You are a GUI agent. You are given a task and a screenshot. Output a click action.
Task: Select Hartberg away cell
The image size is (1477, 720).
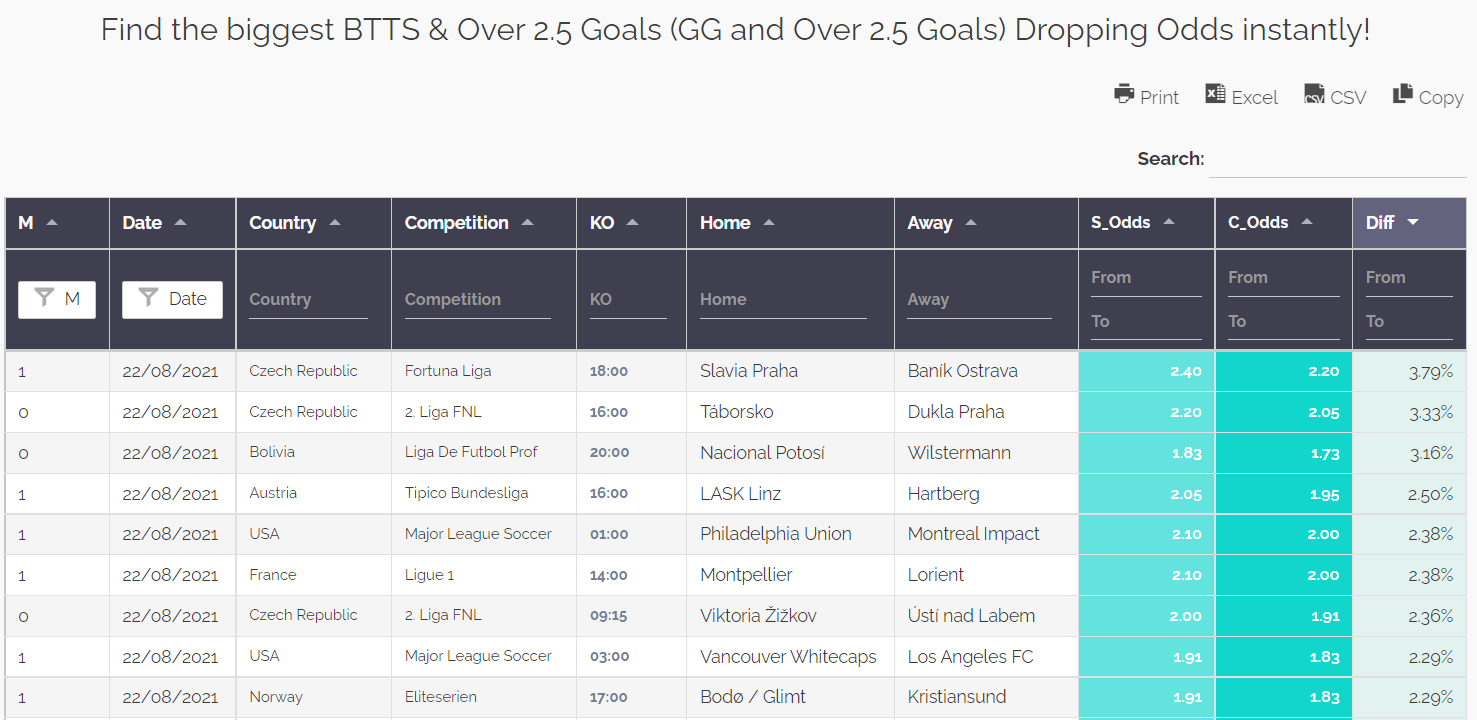[986, 494]
